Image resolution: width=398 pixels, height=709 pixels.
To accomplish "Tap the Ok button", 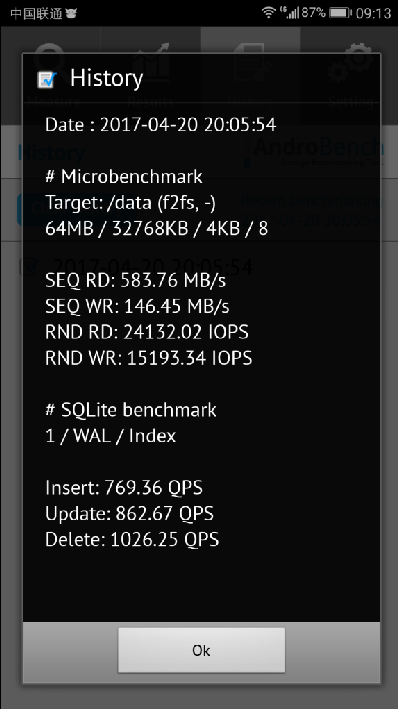I will click(x=201, y=650).
